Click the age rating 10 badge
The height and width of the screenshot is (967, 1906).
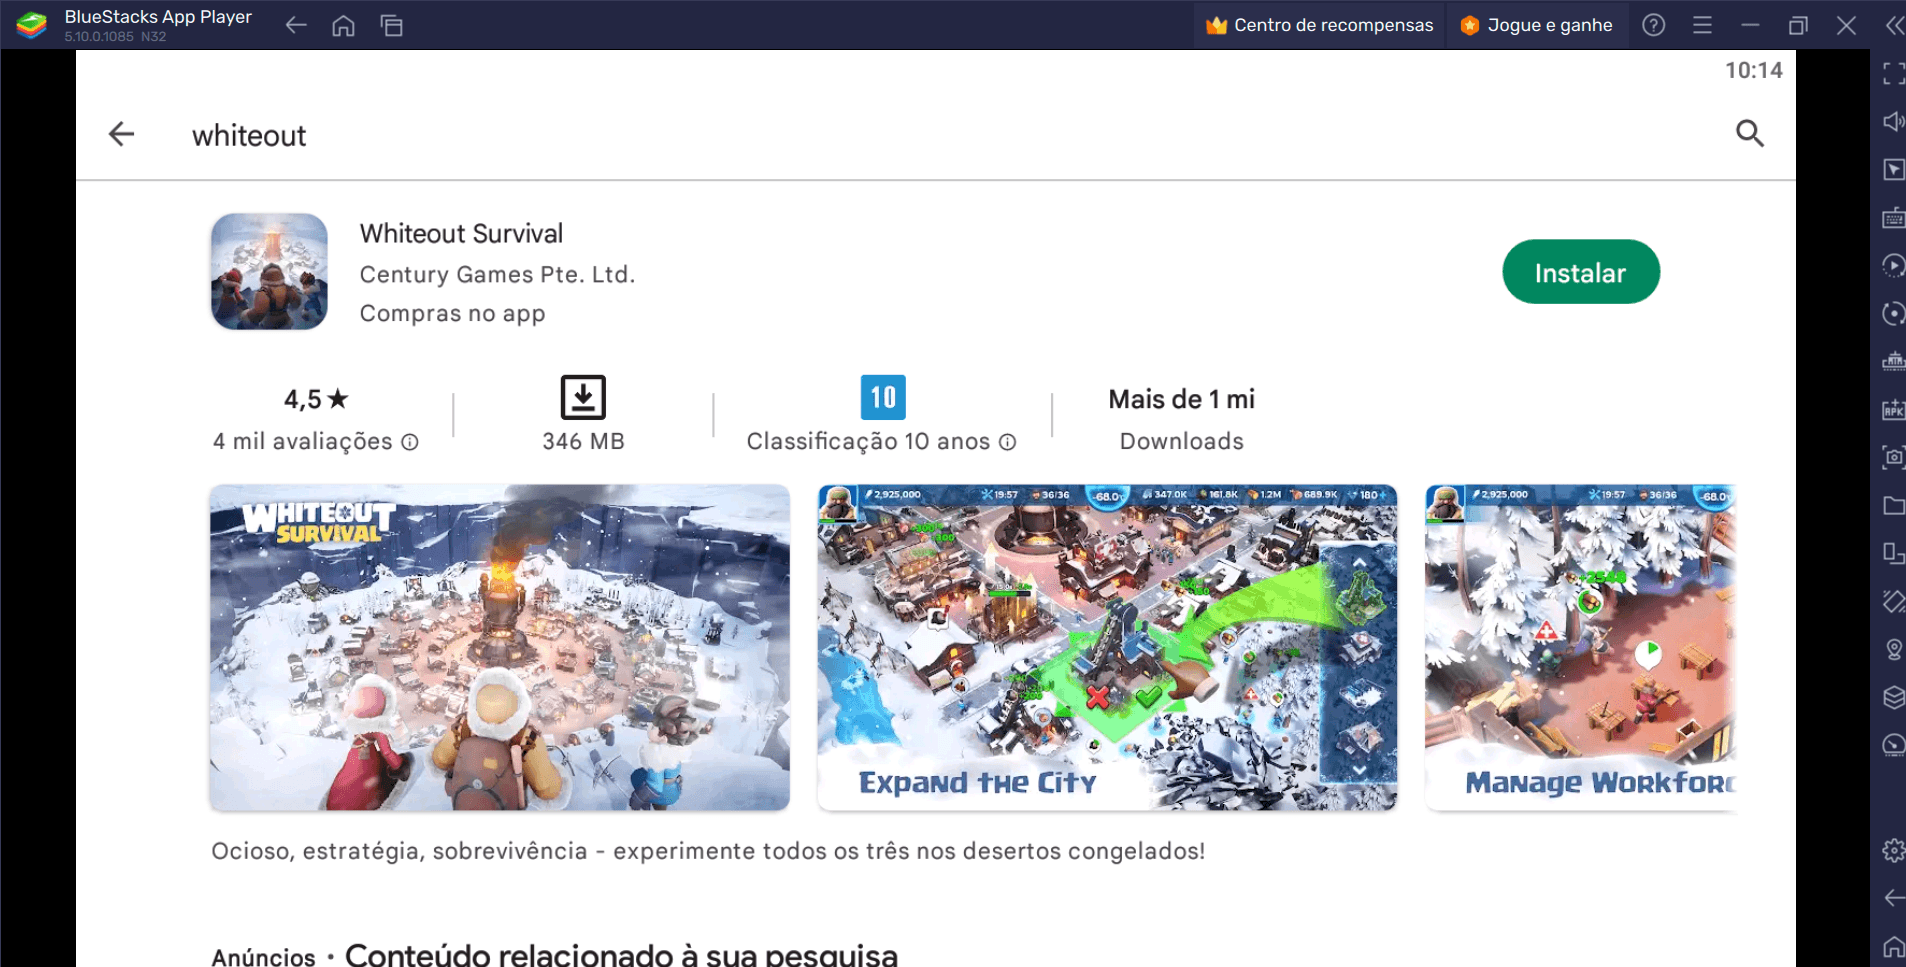tap(883, 397)
